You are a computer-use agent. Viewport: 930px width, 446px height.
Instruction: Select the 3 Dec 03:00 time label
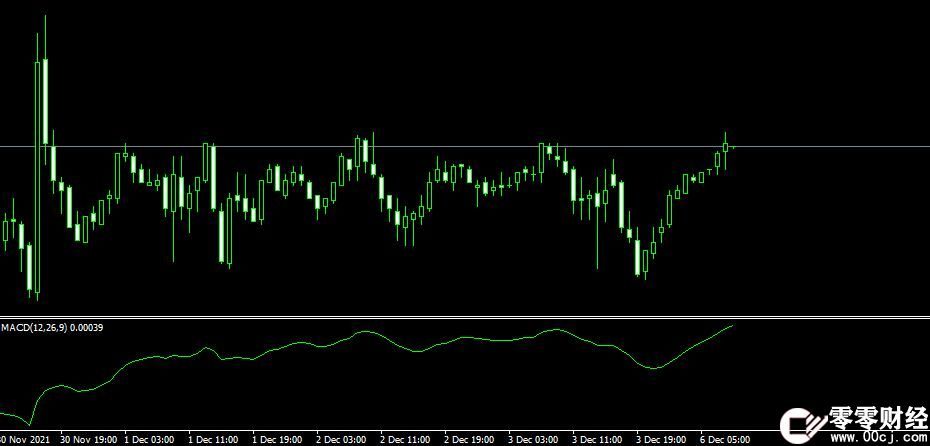(534, 439)
